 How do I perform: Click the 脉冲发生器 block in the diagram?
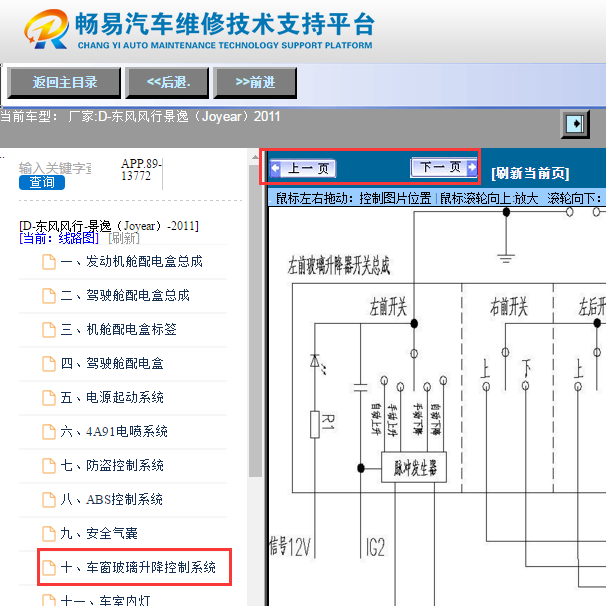point(414,467)
